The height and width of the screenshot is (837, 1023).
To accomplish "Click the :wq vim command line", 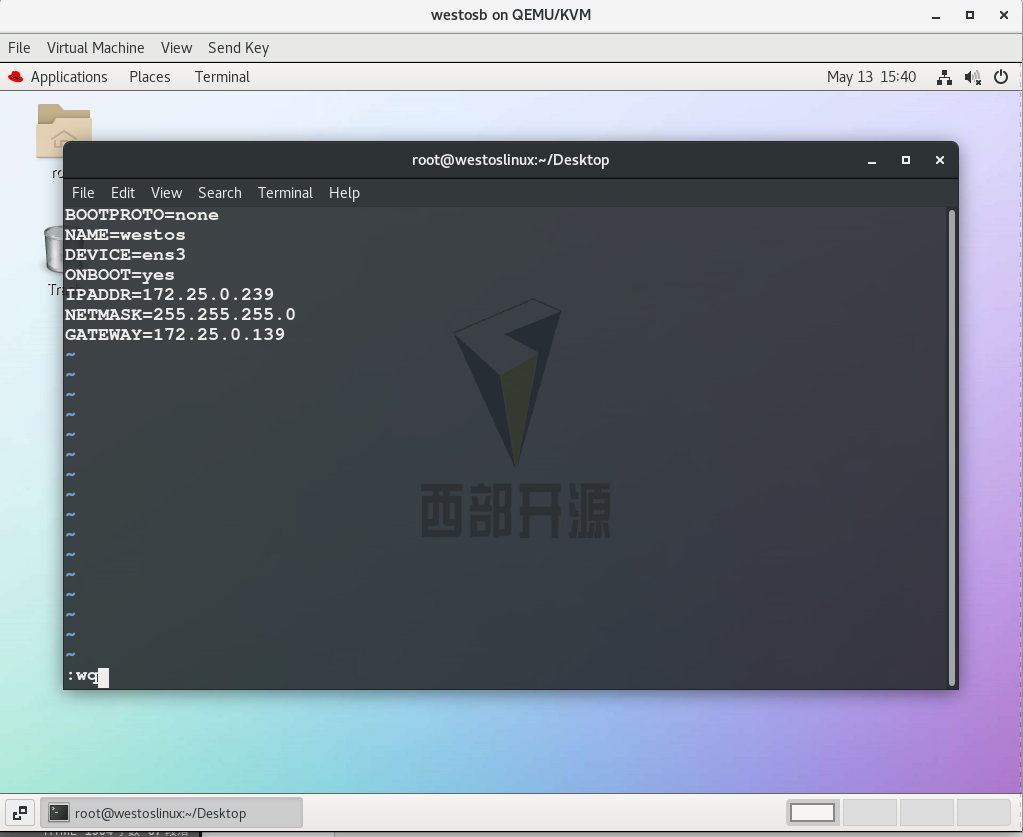I will click(x=87, y=677).
